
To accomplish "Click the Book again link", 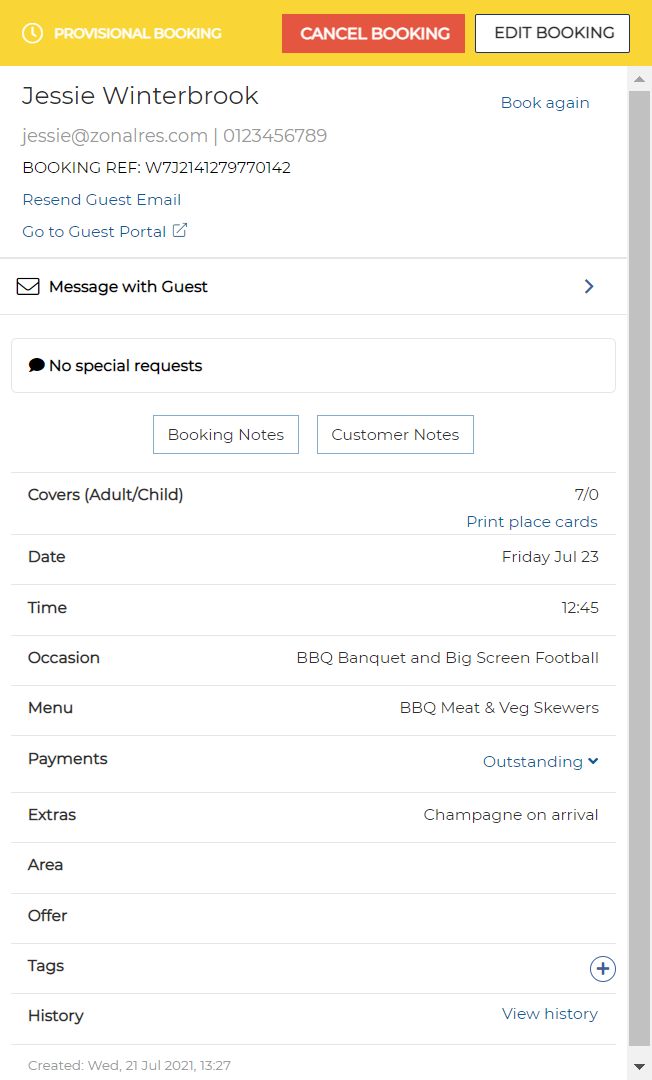I will point(545,103).
